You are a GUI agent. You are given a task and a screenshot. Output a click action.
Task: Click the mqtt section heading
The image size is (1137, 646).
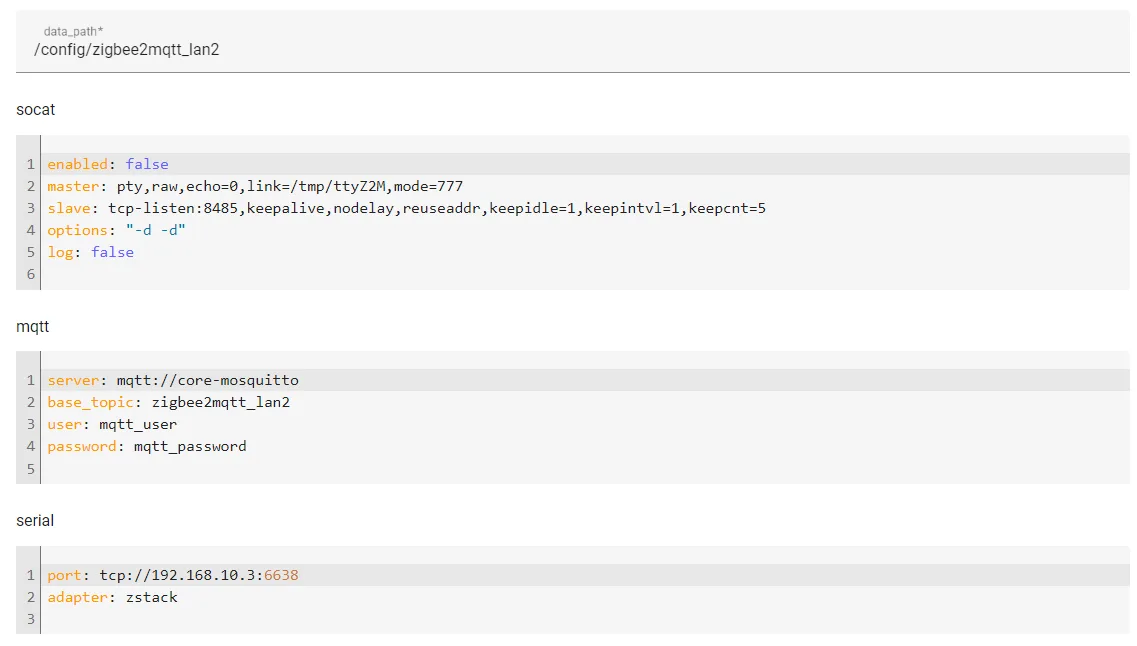(x=33, y=326)
